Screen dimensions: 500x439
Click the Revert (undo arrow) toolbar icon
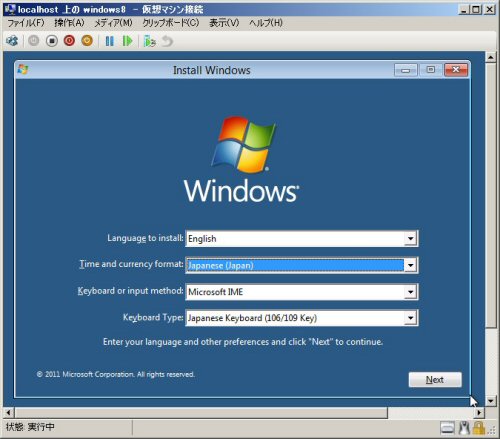pos(167,41)
